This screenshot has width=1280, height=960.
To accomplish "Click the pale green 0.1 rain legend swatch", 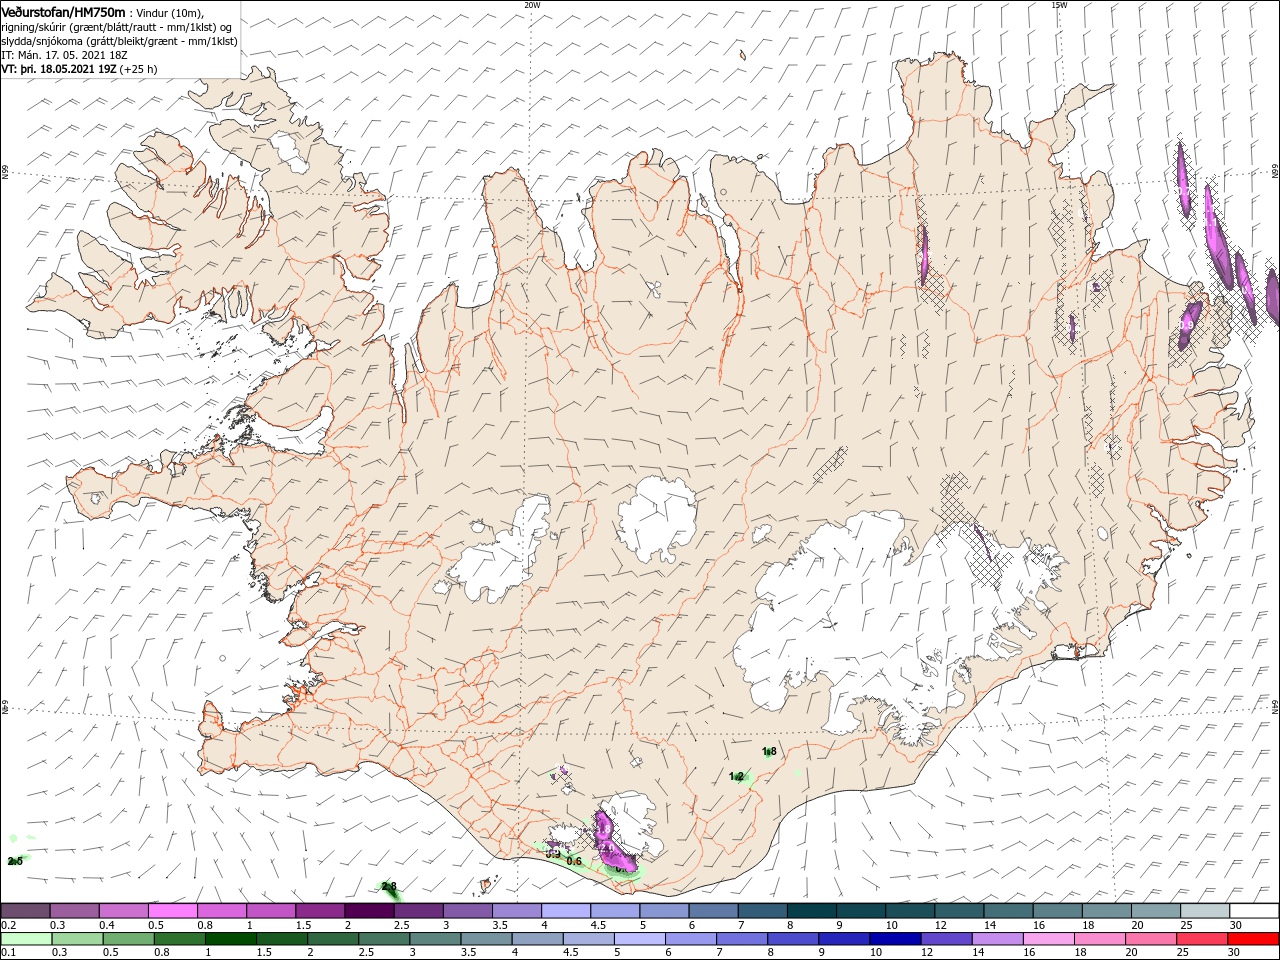I will 28,939.
